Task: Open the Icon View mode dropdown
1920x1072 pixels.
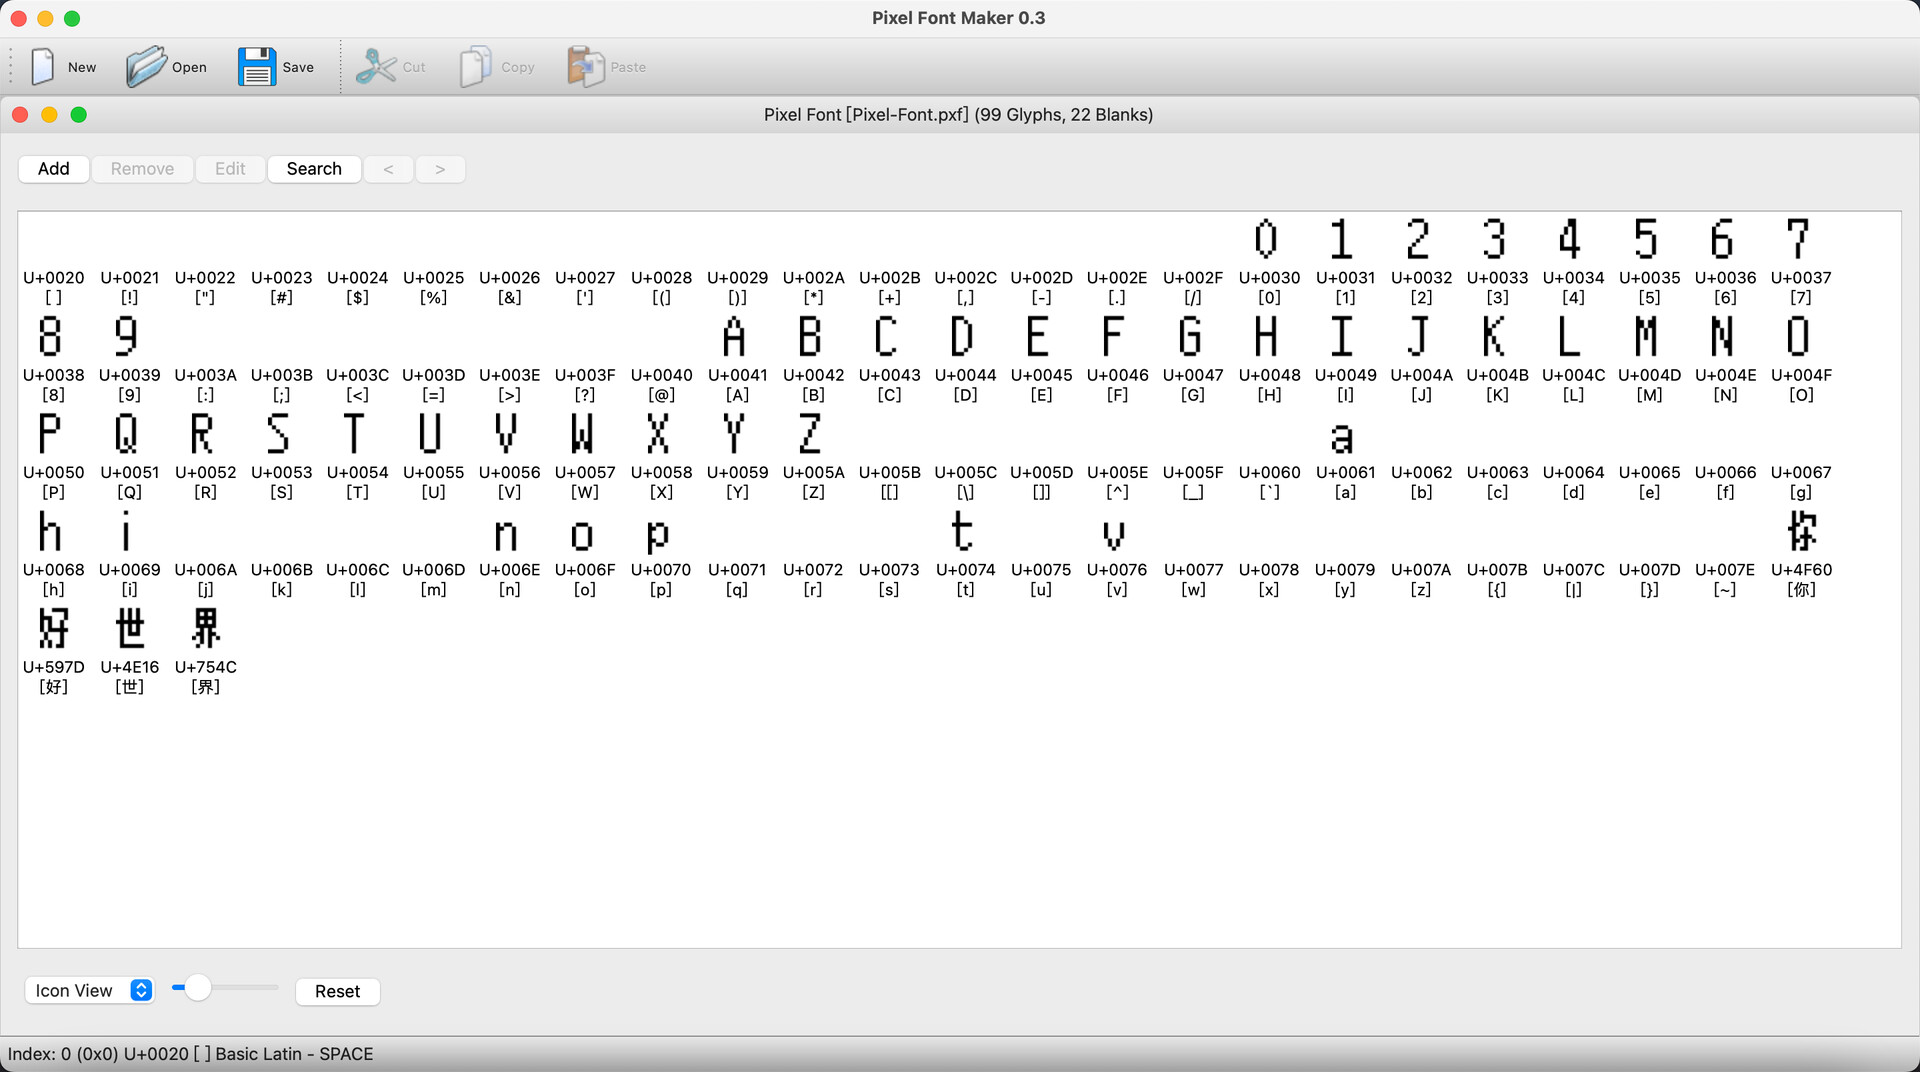Action: coord(89,990)
